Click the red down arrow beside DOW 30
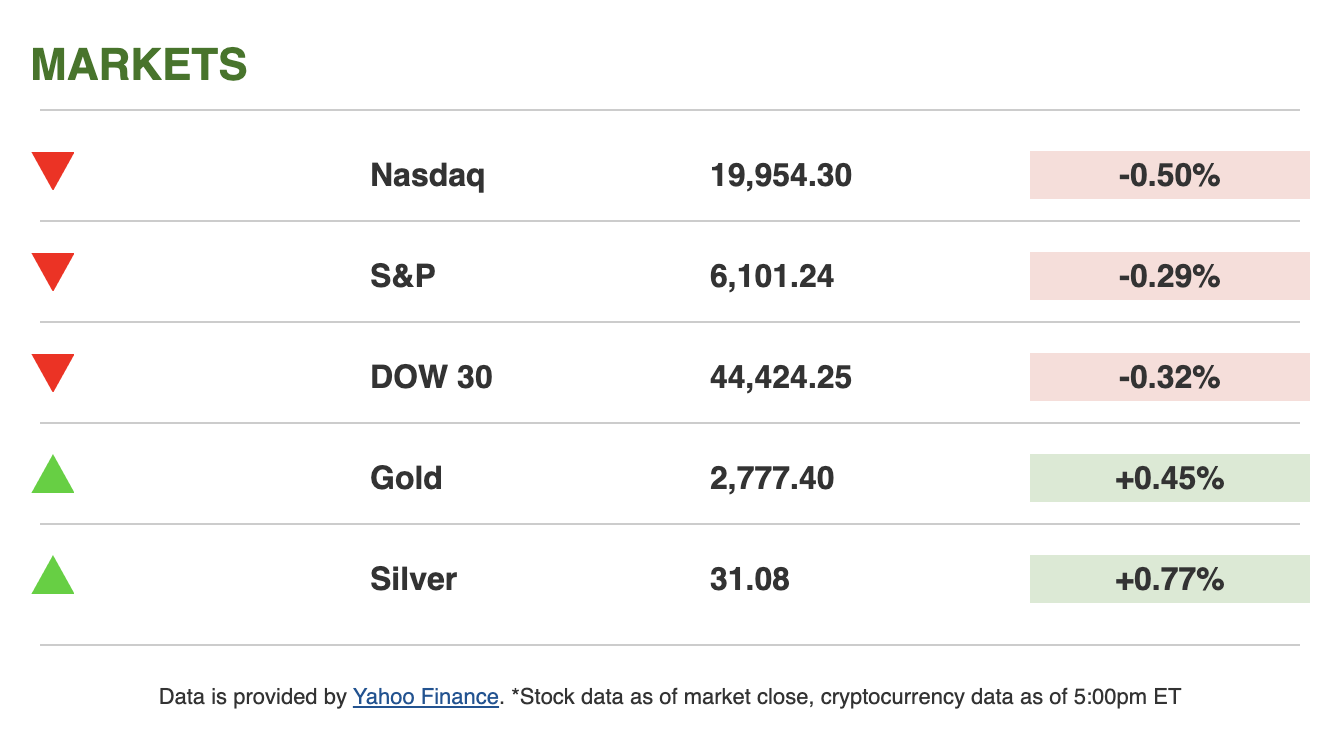 coord(53,372)
